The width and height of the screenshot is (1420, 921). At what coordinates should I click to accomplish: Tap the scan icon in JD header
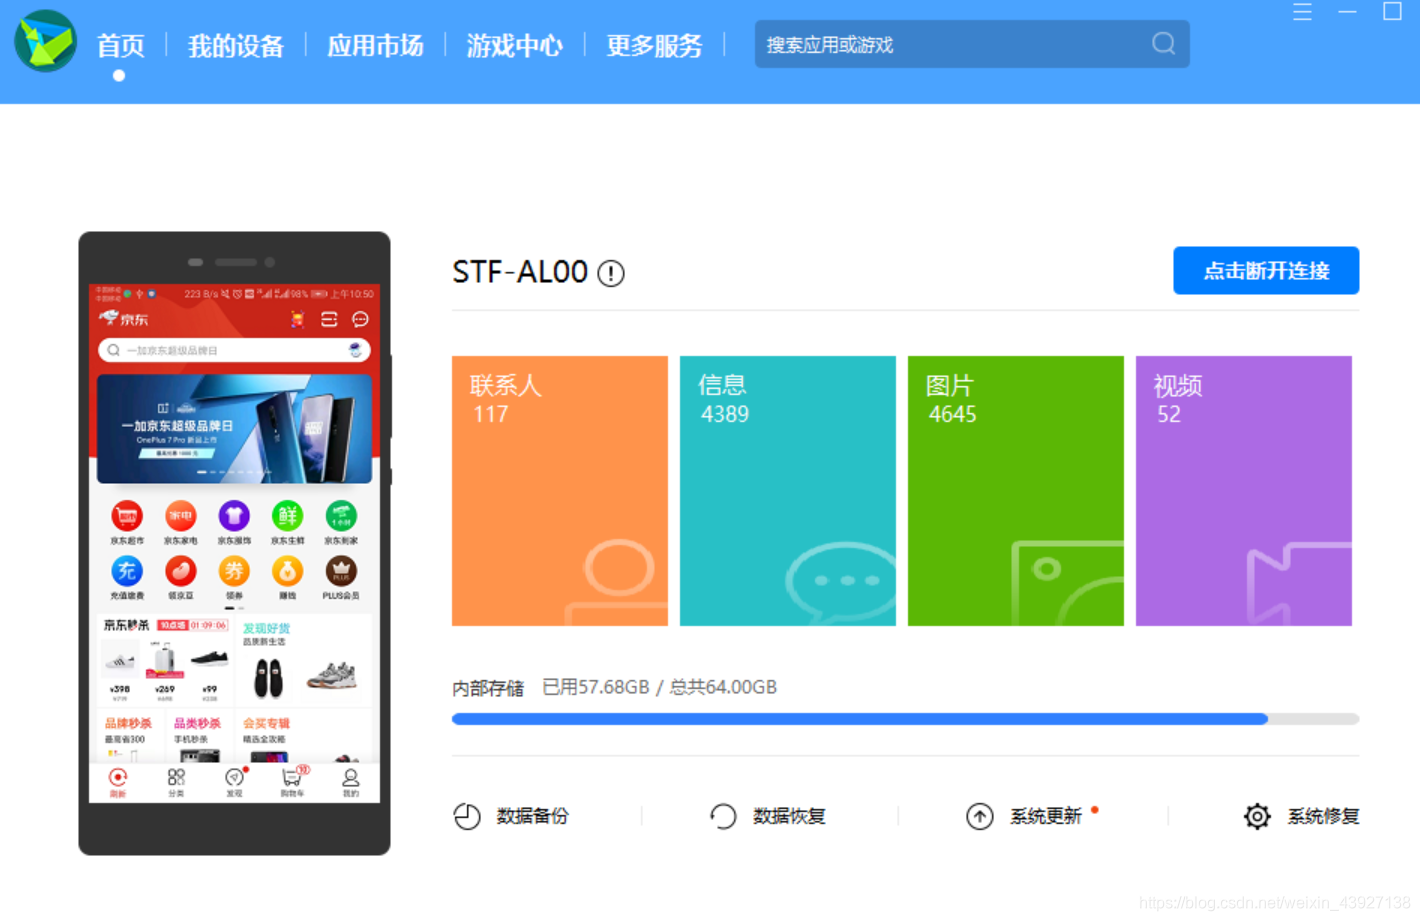coord(329,319)
